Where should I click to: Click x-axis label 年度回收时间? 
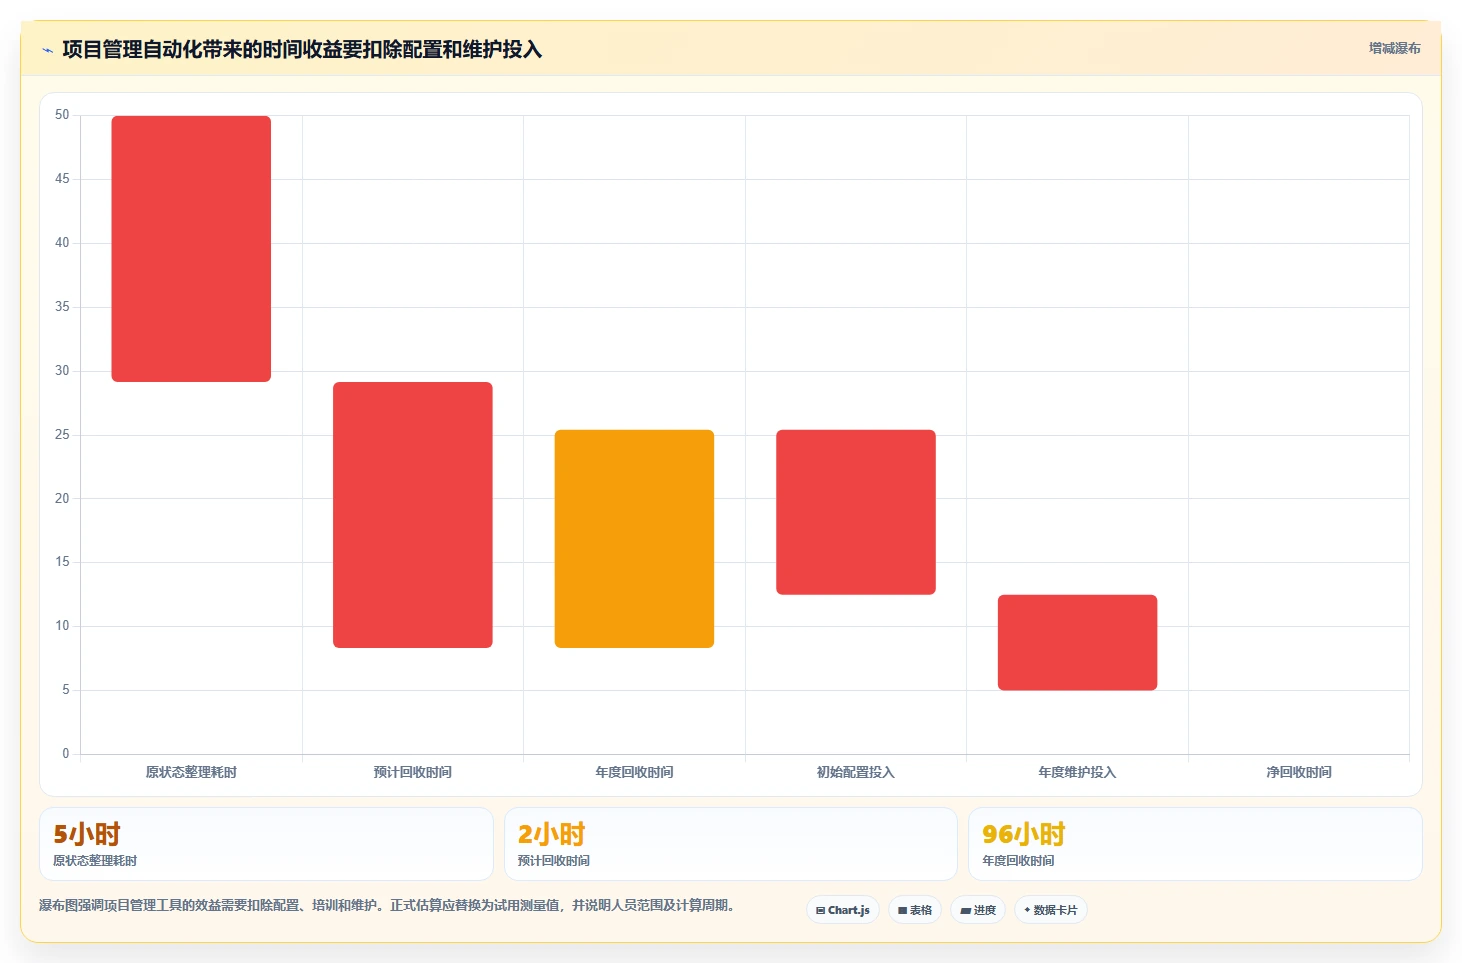634,772
